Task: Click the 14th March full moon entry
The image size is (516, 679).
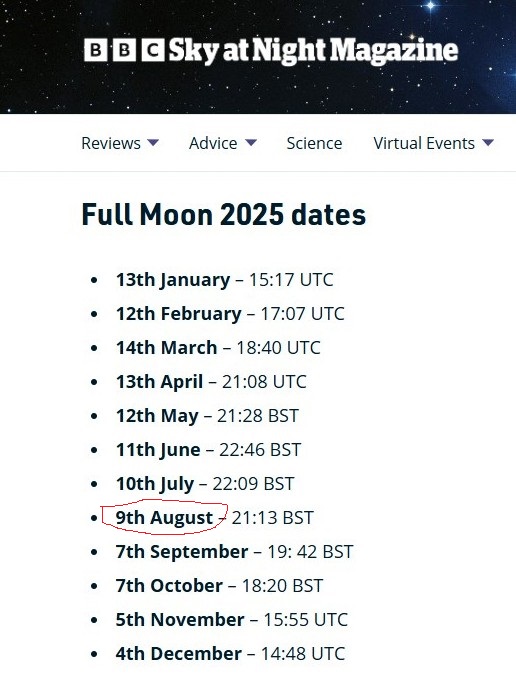Action: tap(218, 348)
